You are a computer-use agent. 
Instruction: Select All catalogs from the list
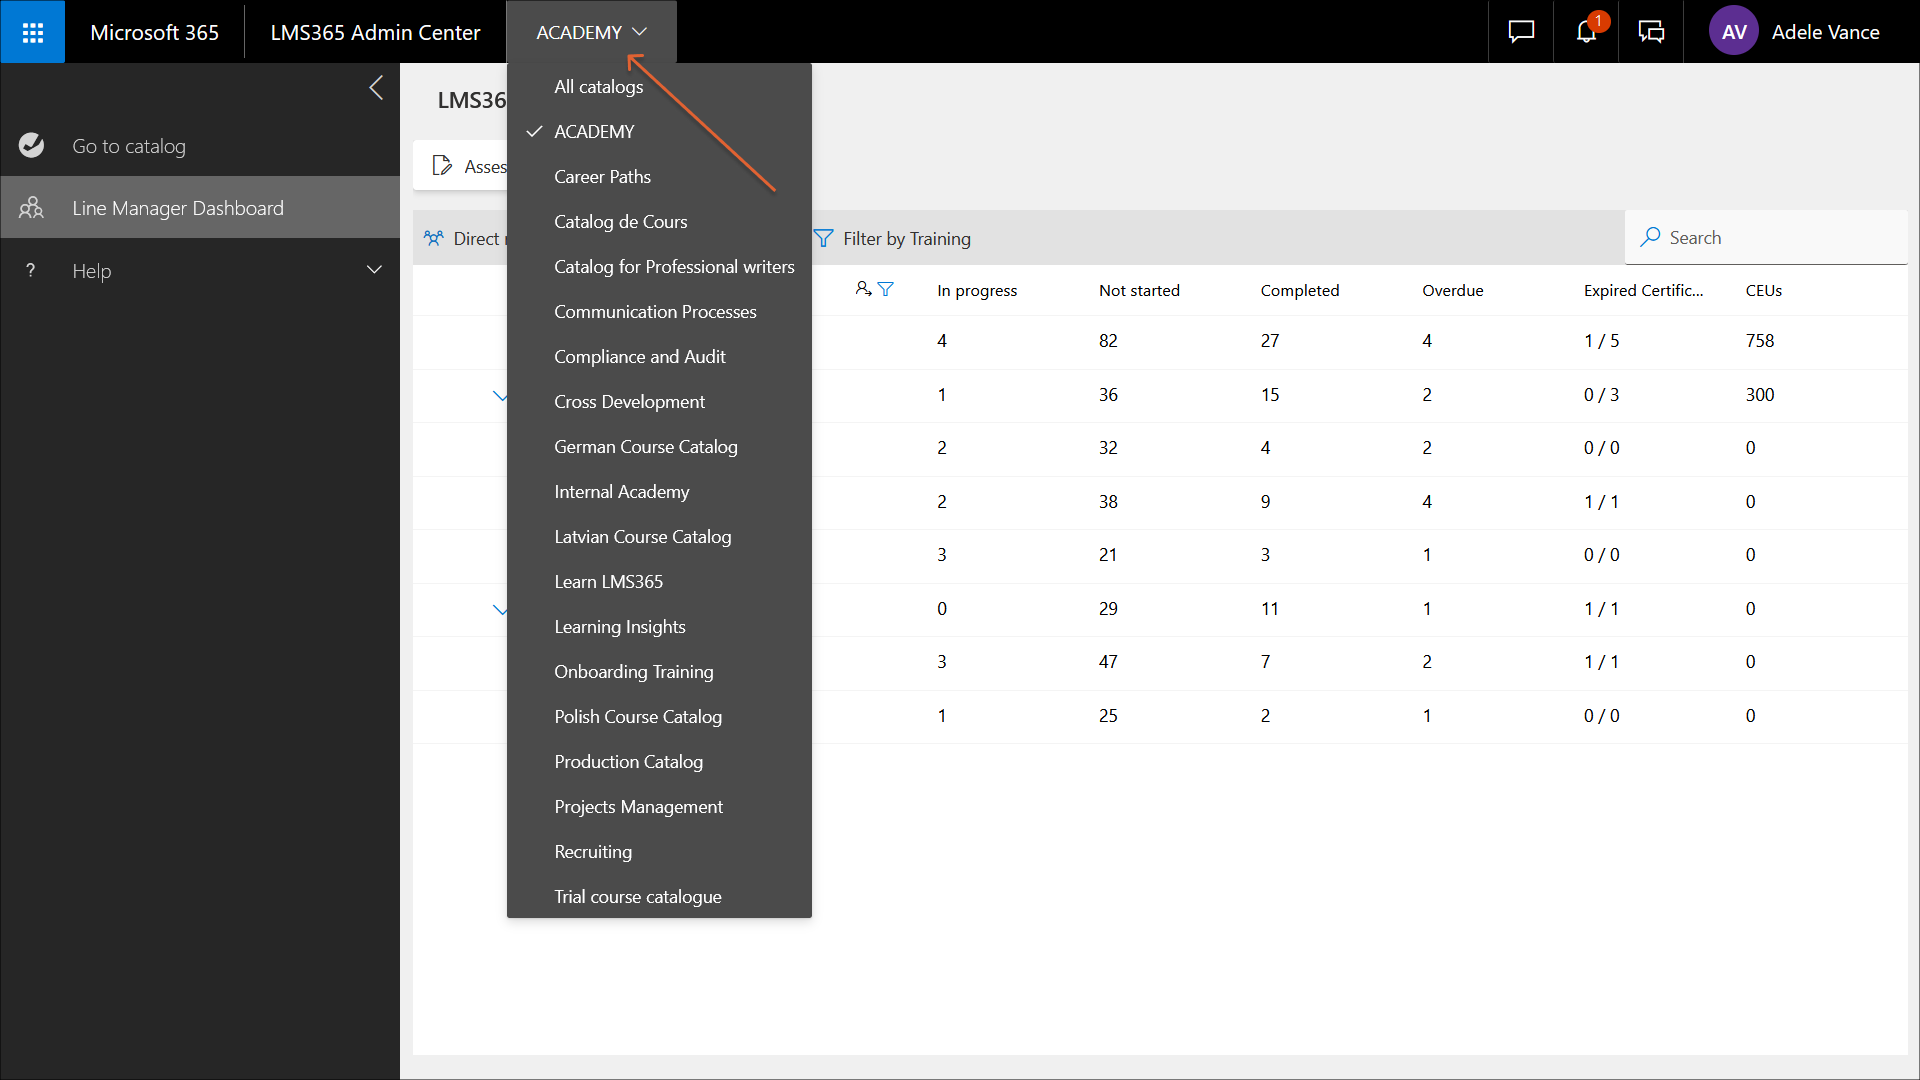[598, 87]
